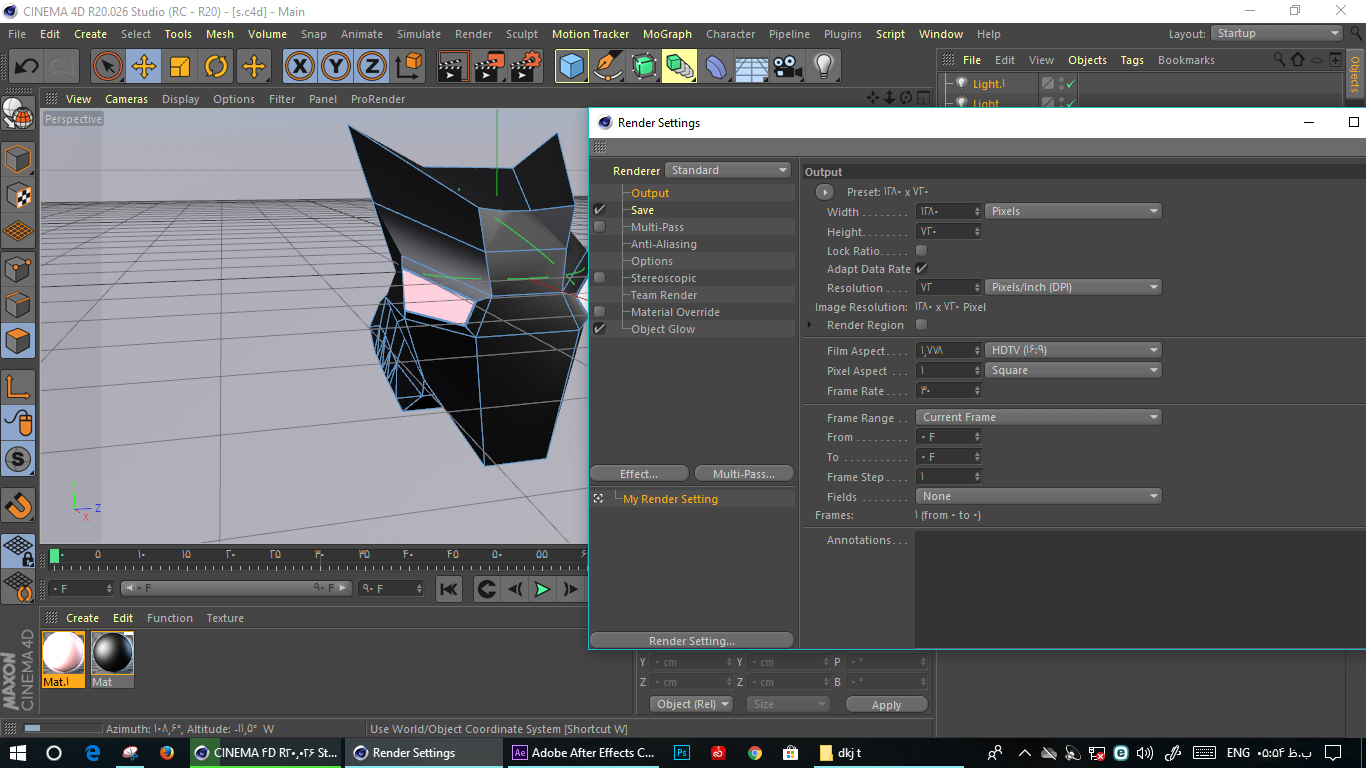The height and width of the screenshot is (768, 1366).
Task: Switch to Polygons mode
Action: click(x=18, y=341)
